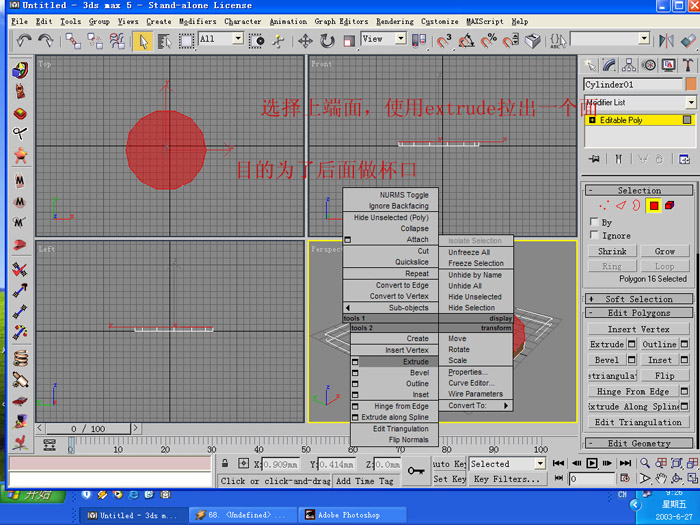Choose the Select and Scale tool
Screen dimensions: 700x525
(349, 41)
